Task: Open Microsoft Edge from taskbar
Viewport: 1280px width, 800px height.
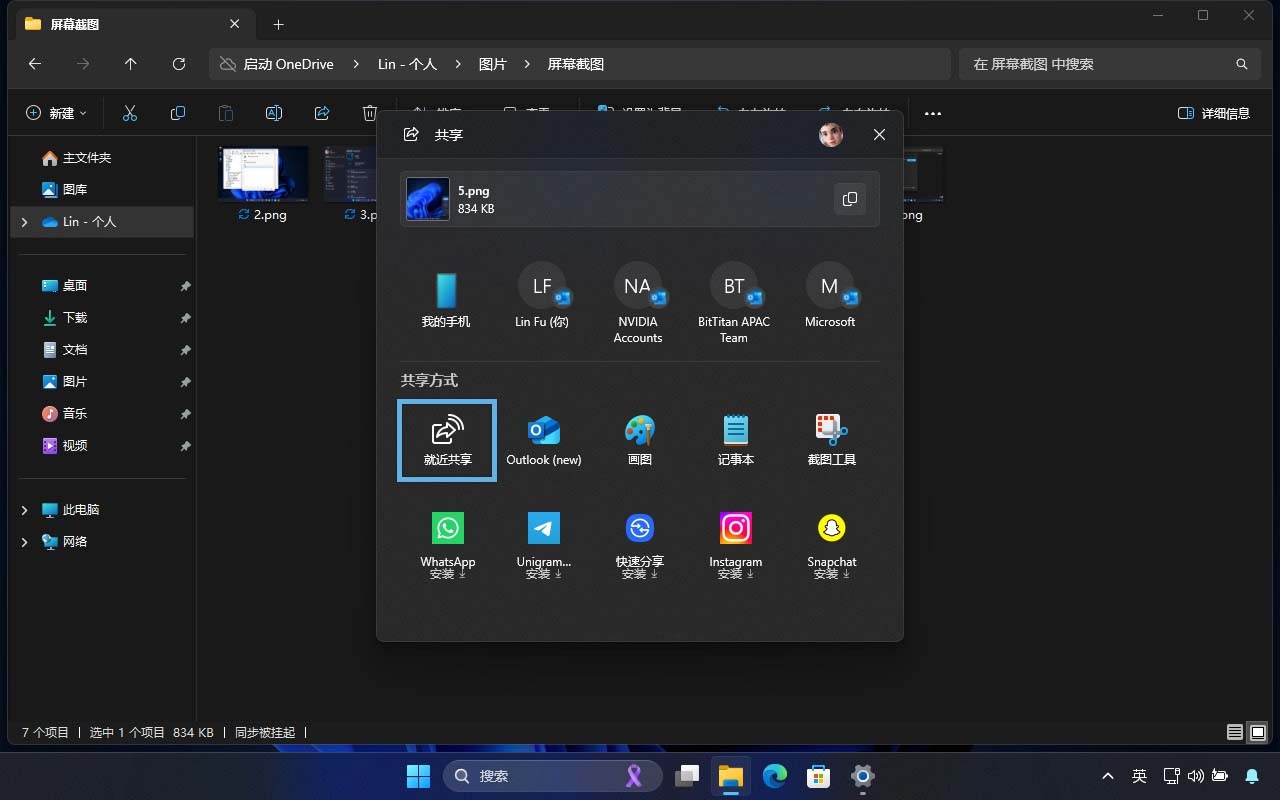Action: click(775, 776)
